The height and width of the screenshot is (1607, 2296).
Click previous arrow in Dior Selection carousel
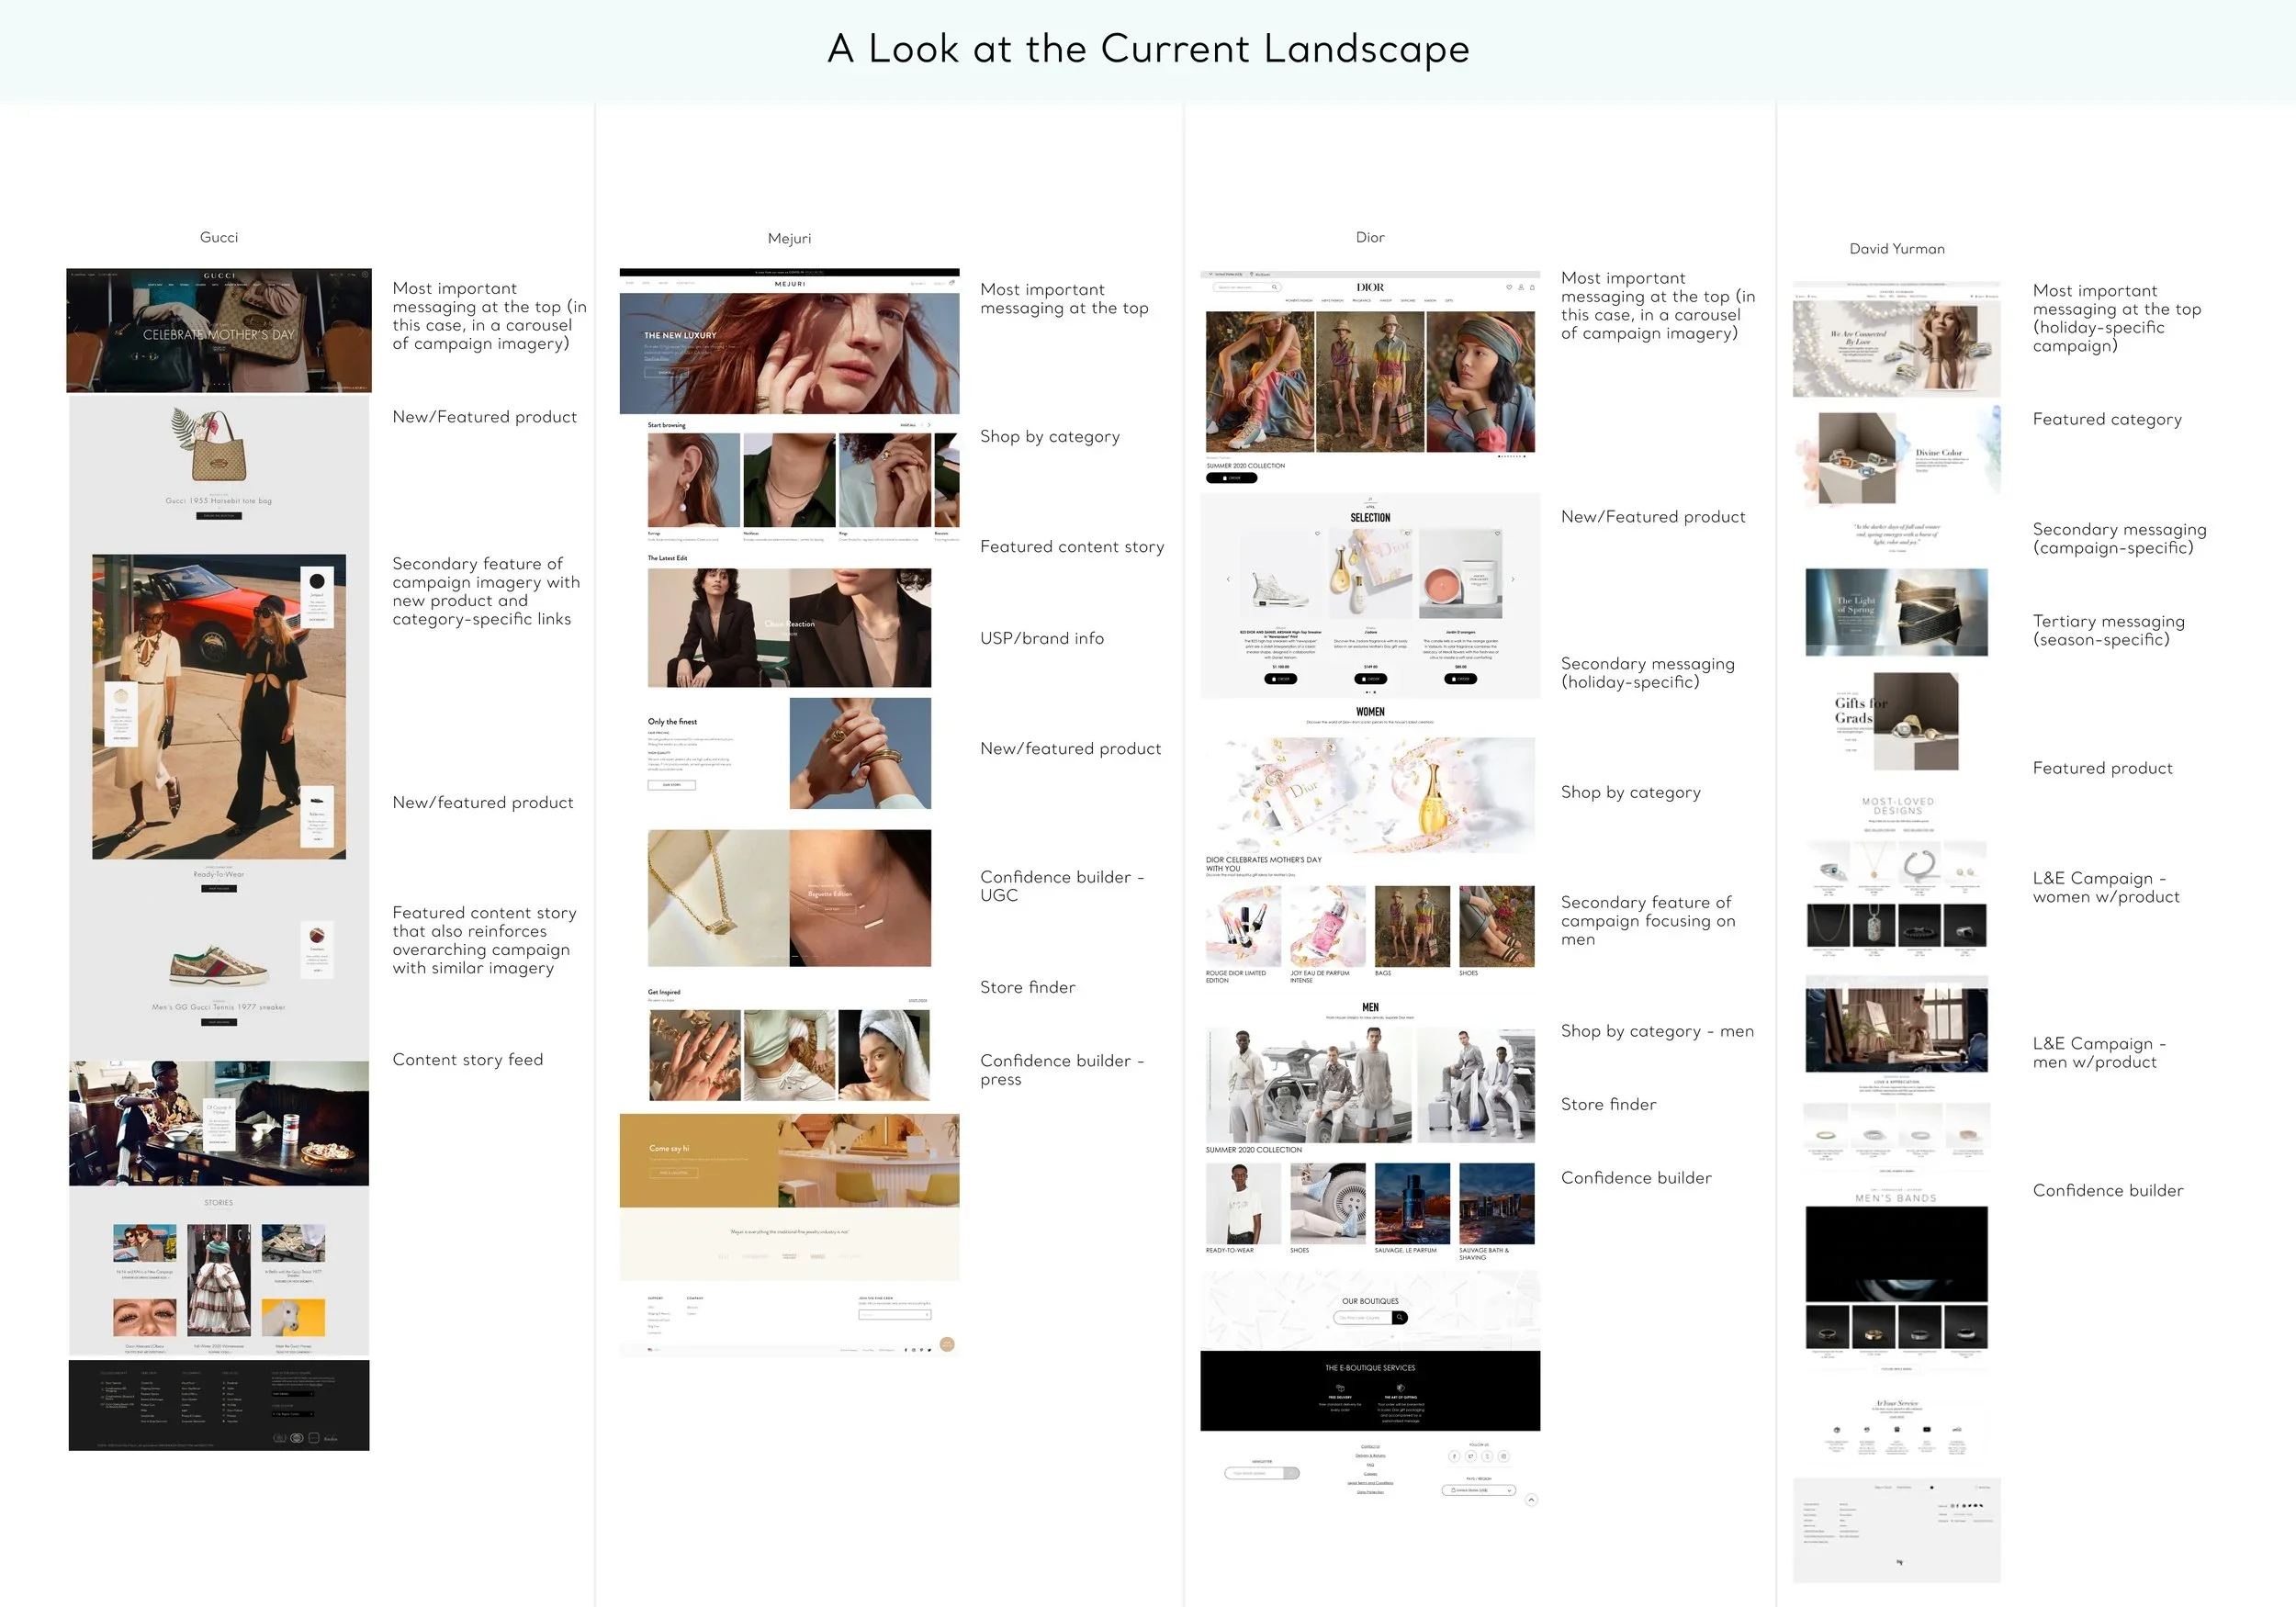pyautogui.click(x=1228, y=579)
